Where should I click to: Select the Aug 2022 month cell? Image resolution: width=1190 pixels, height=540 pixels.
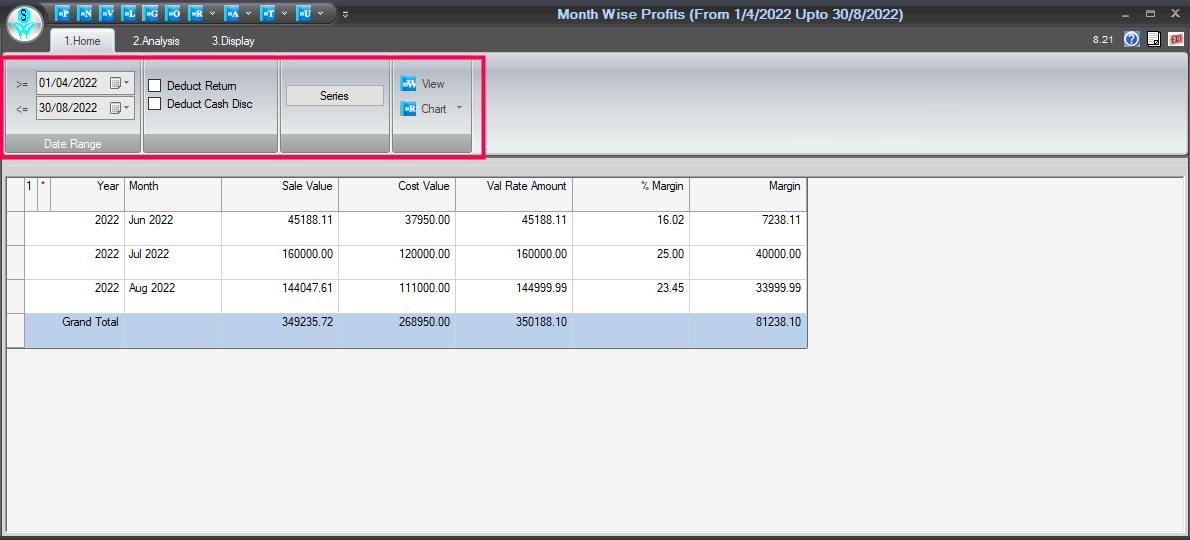click(173, 297)
